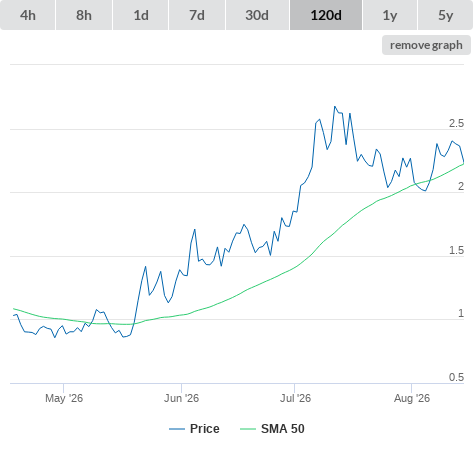This screenshot has width=474, height=455.
Task: Click the Jul '26 axis tick label
Action: [x=295, y=398]
